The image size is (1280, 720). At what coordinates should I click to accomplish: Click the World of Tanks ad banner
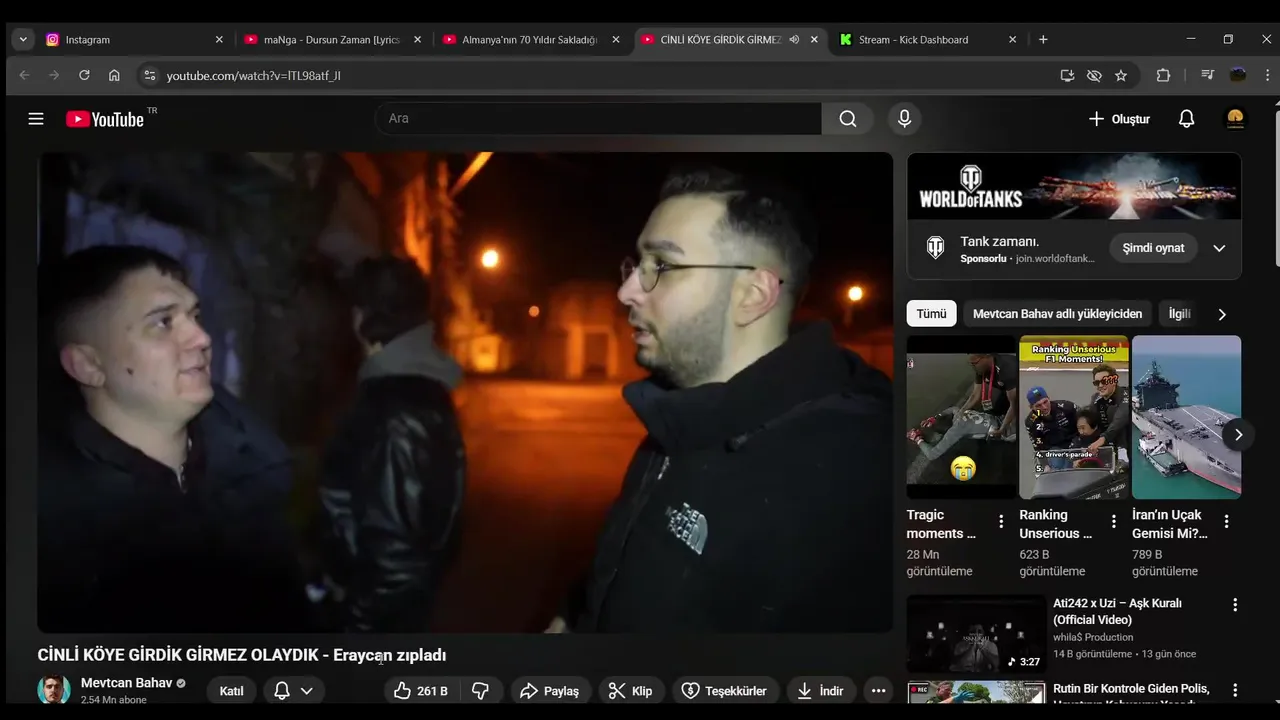1074,186
